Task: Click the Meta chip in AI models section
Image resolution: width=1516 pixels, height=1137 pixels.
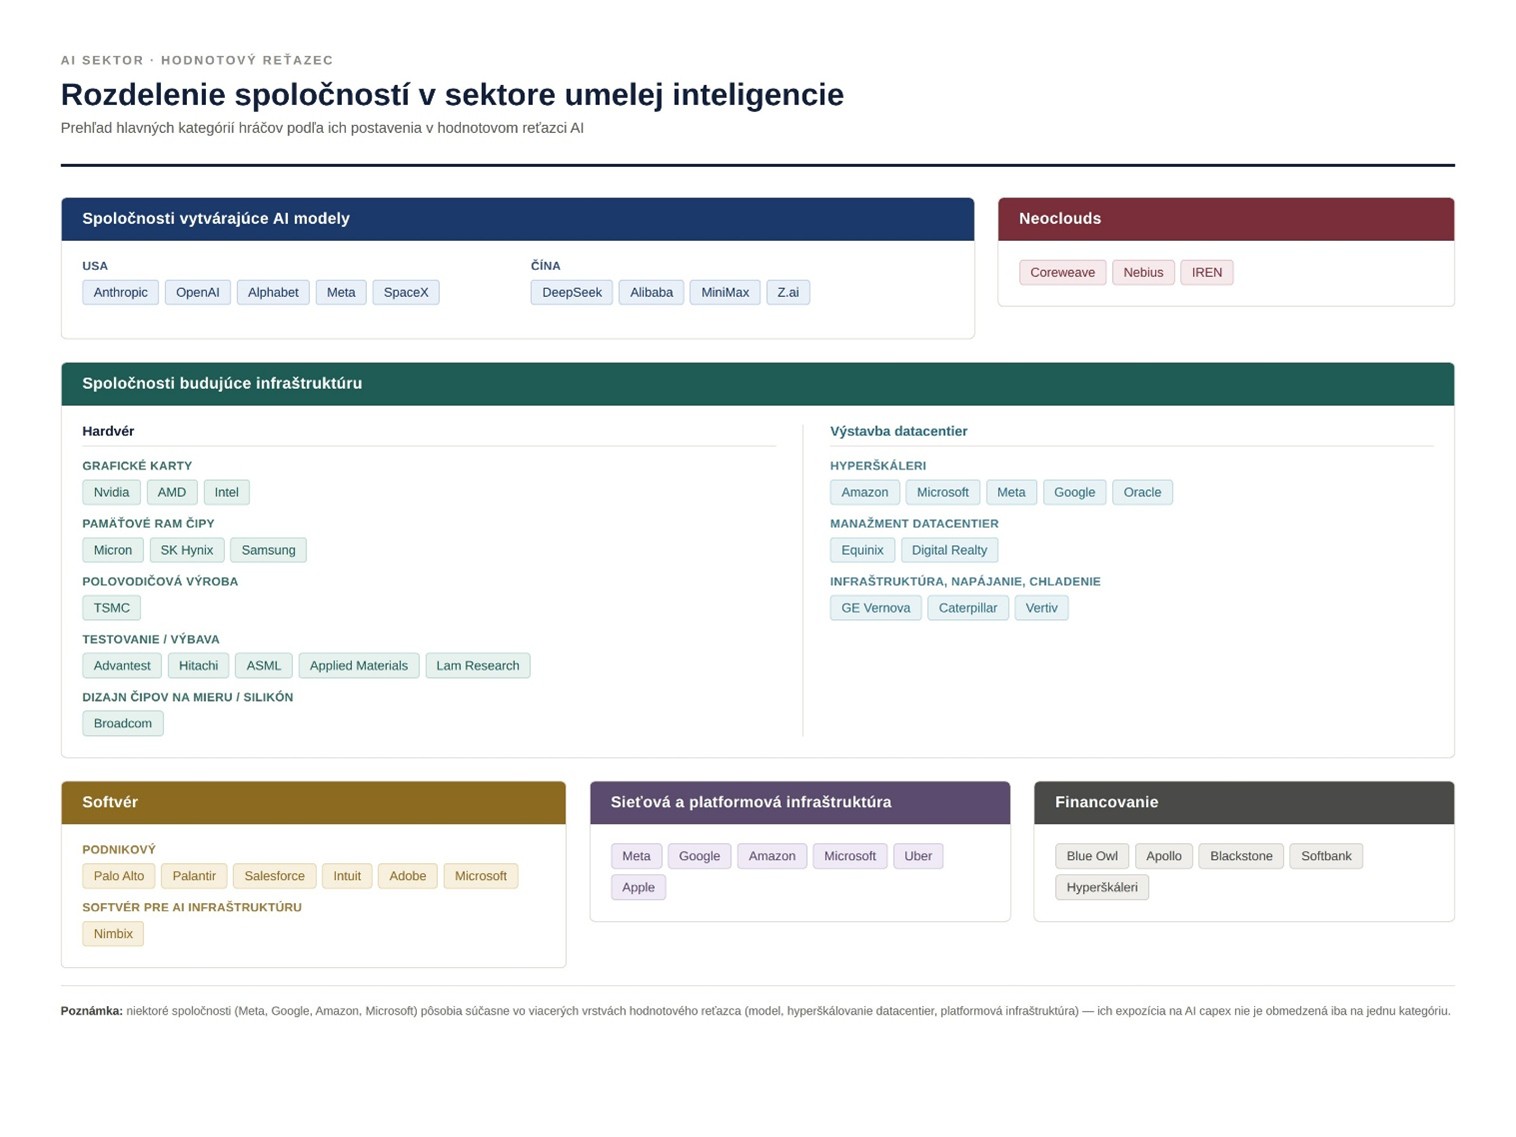Action: (341, 292)
